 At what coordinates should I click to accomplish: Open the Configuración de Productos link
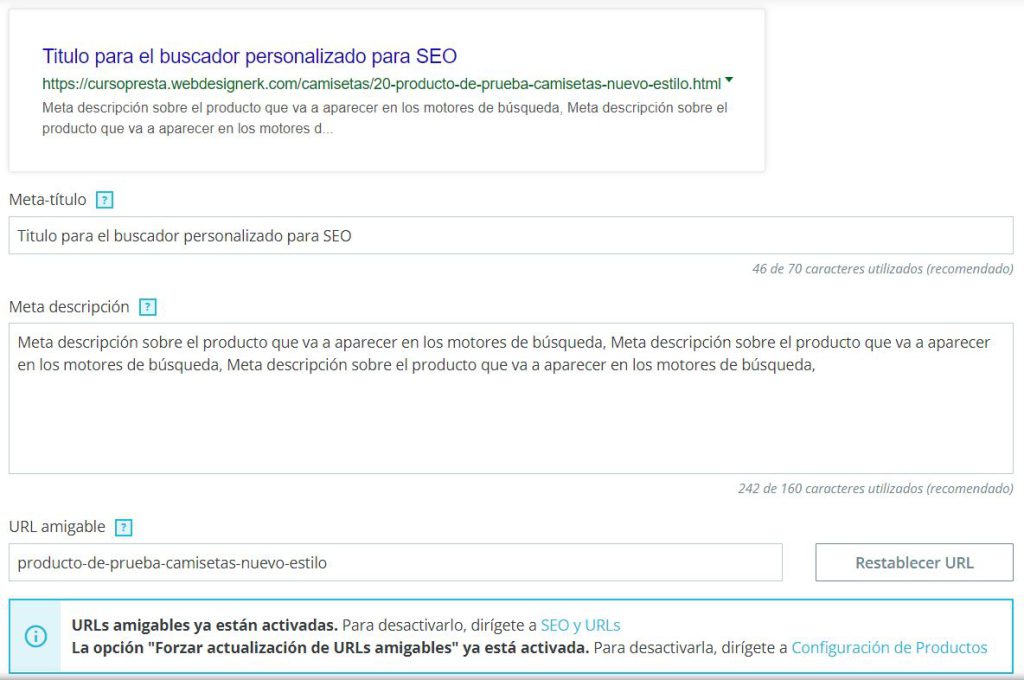889,647
